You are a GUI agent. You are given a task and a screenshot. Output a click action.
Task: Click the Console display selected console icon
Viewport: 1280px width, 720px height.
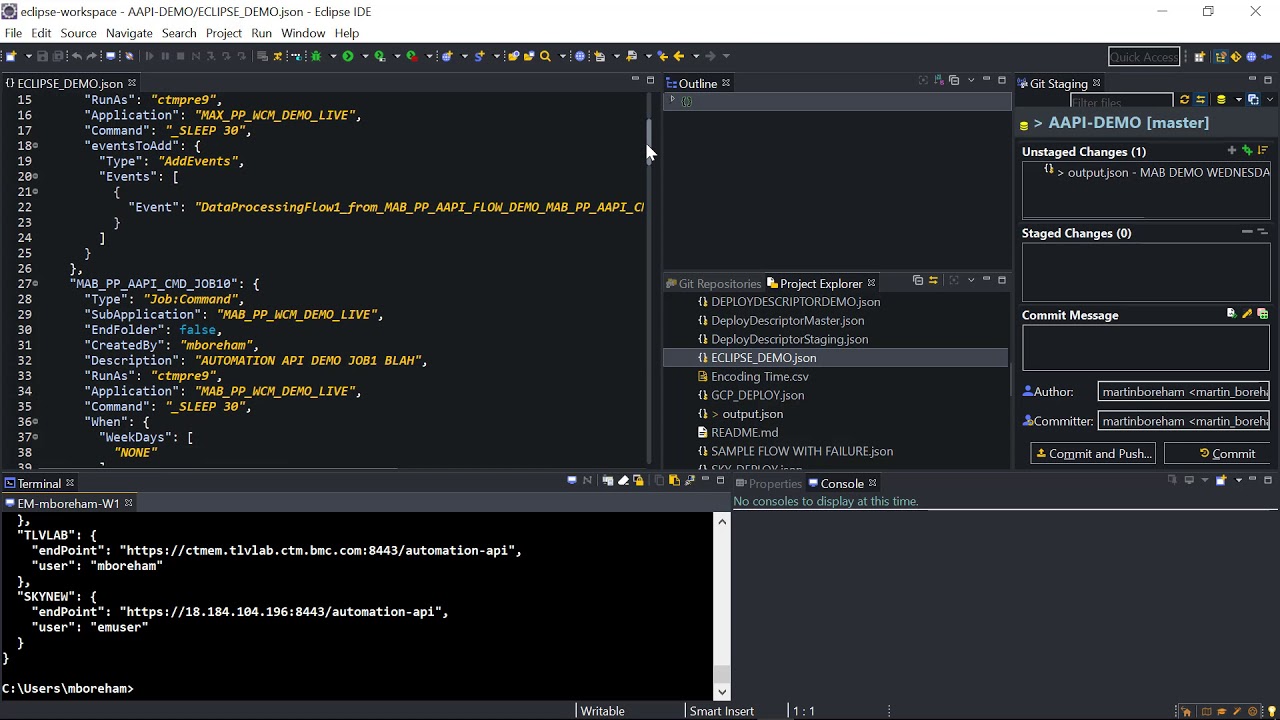pyautogui.click(x=1189, y=481)
